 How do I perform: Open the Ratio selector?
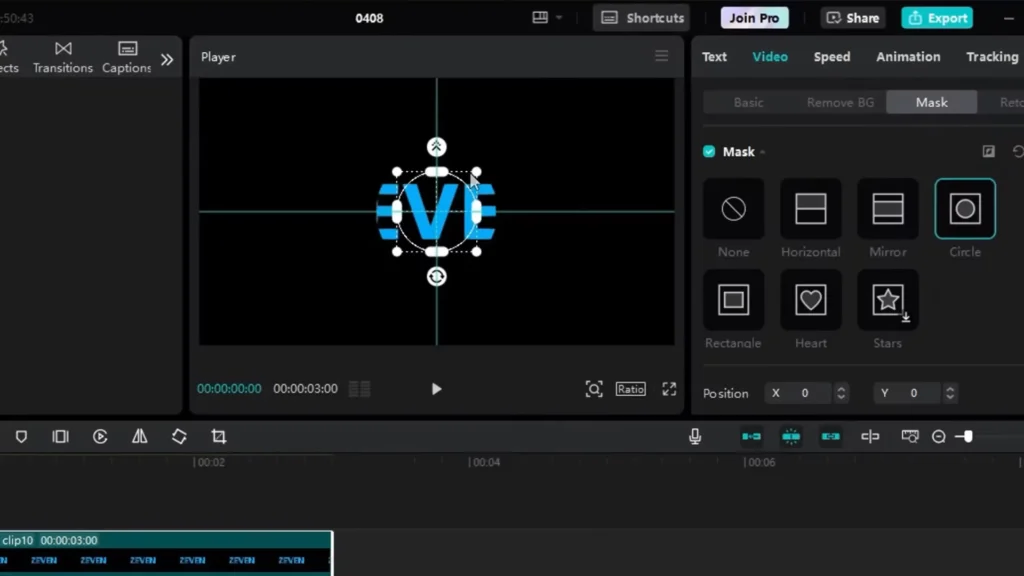point(630,389)
